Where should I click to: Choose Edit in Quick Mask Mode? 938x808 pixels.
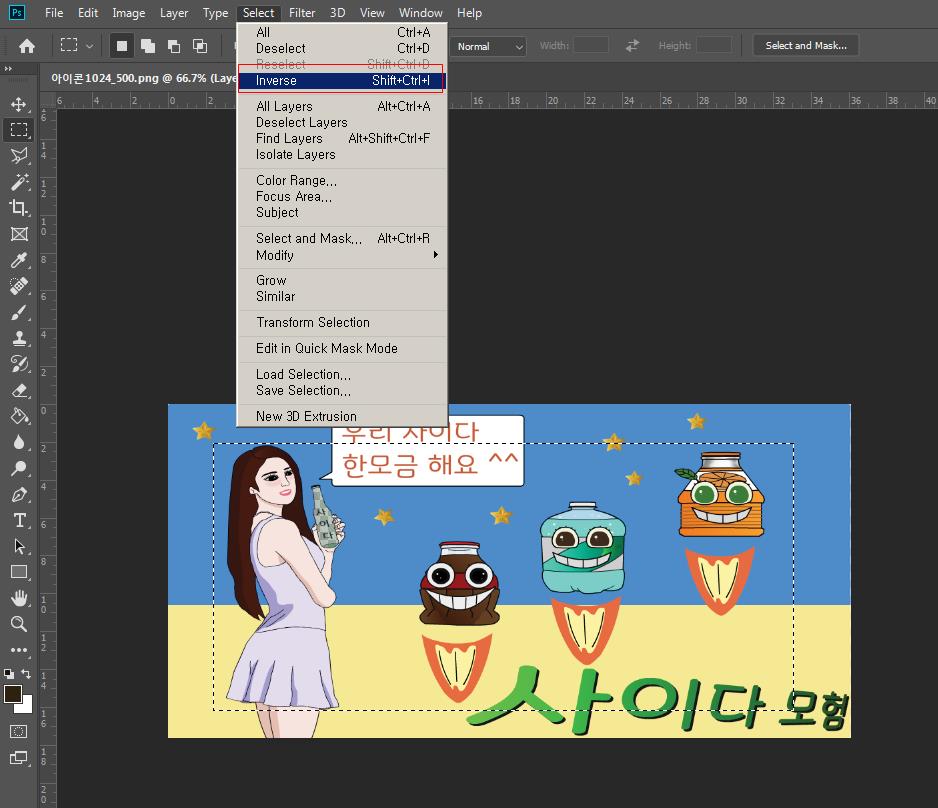(x=342, y=348)
